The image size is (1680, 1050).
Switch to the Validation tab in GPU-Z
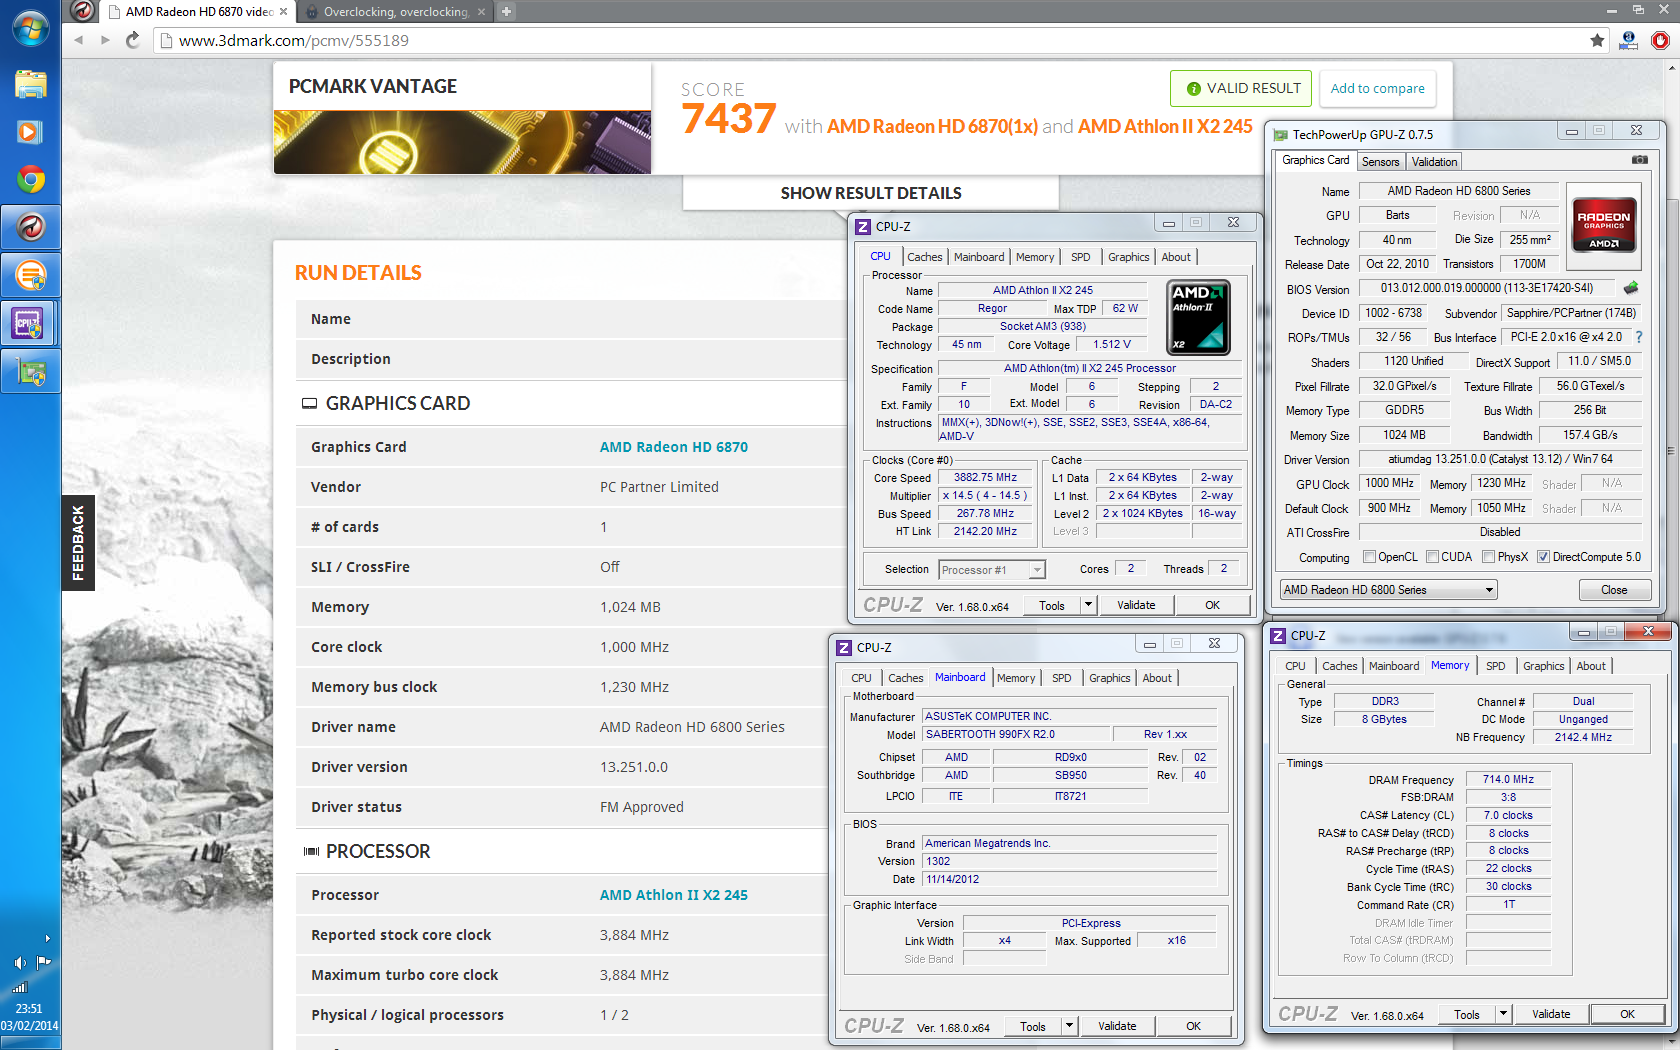click(1435, 162)
